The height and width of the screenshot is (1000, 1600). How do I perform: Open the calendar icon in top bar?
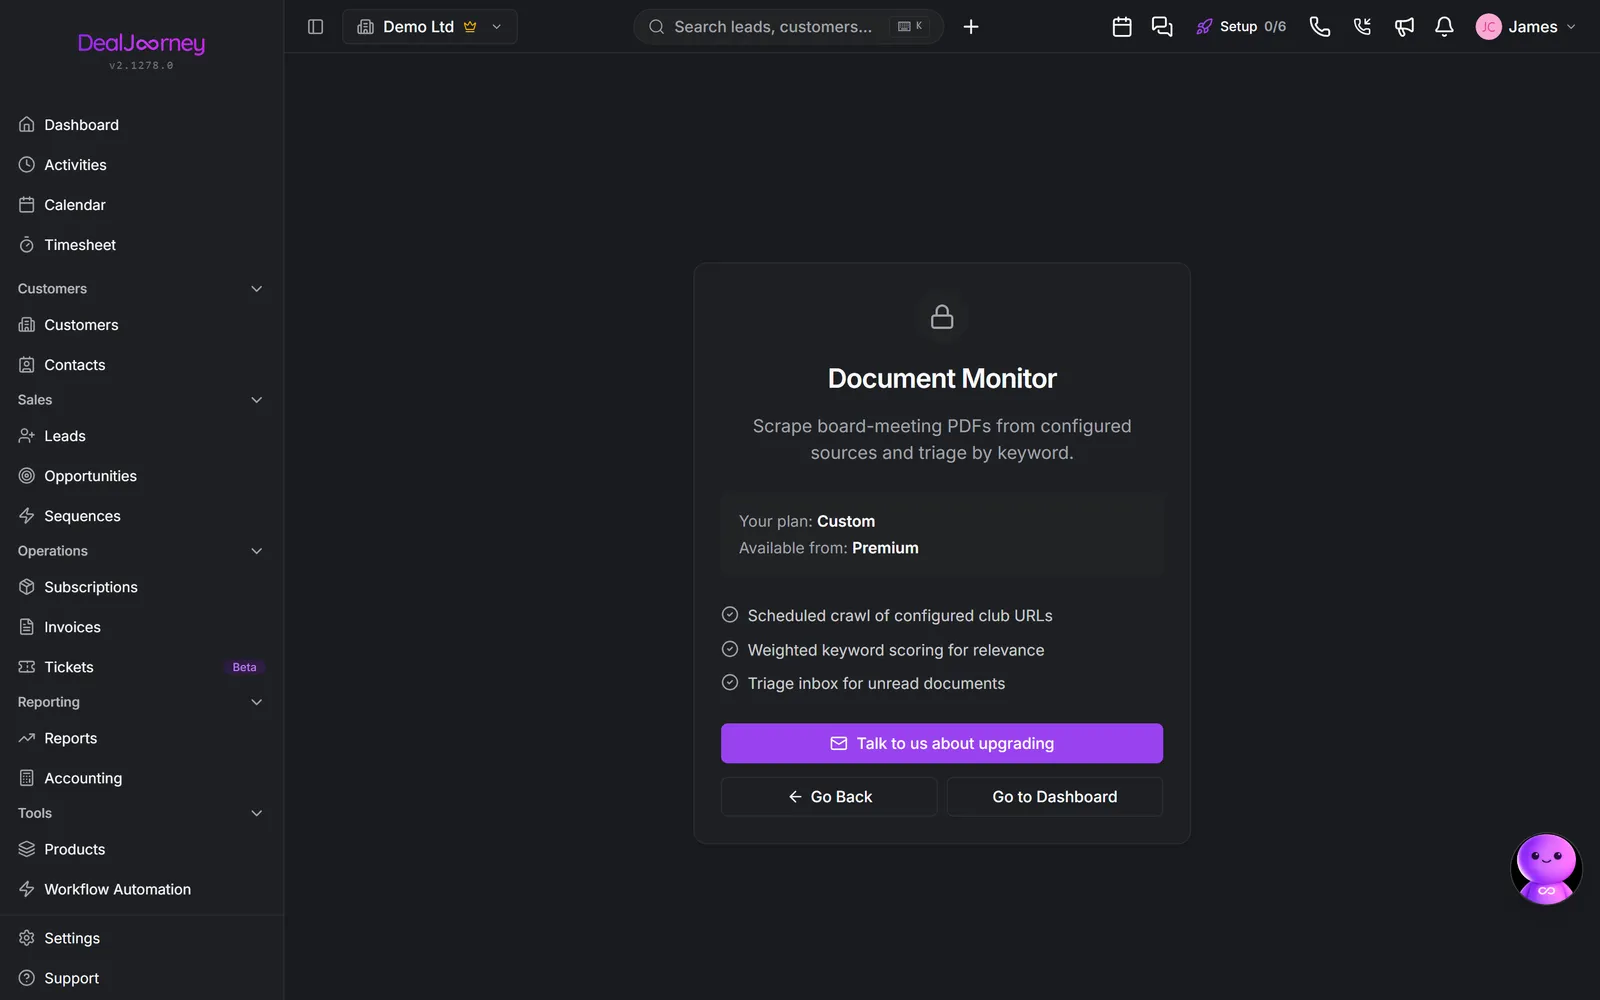tap(1122, 27)
